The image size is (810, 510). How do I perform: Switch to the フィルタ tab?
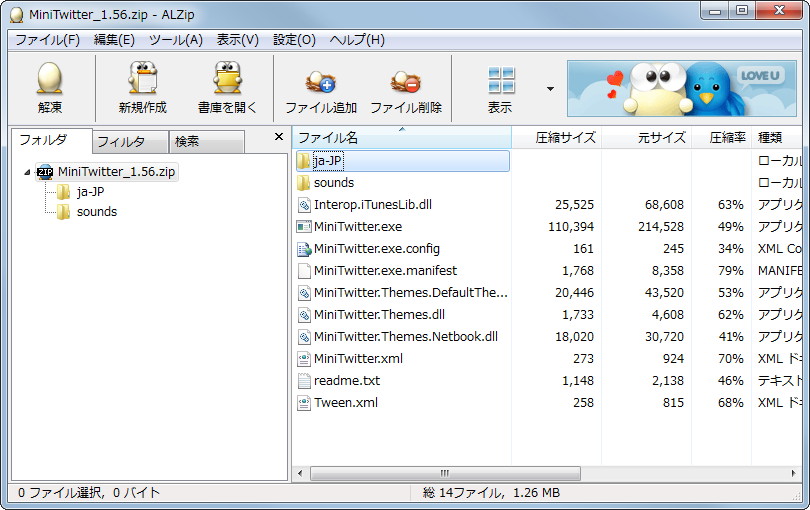pyautogui.click(x=130, y=142)
